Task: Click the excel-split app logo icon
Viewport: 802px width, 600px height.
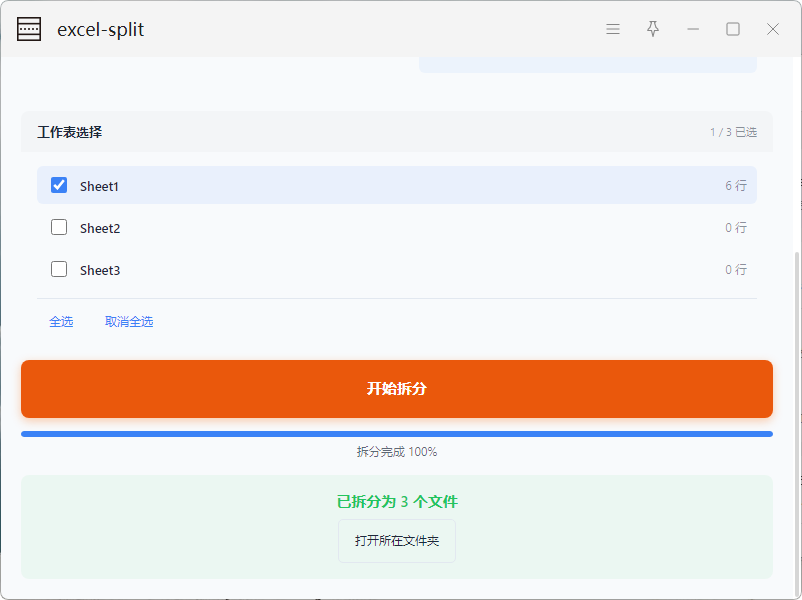Action: pyautogui.click(x=29, y=29)
